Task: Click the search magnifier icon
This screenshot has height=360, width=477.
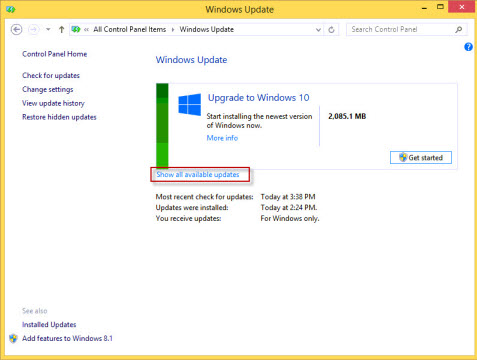Action: [459, 29]
